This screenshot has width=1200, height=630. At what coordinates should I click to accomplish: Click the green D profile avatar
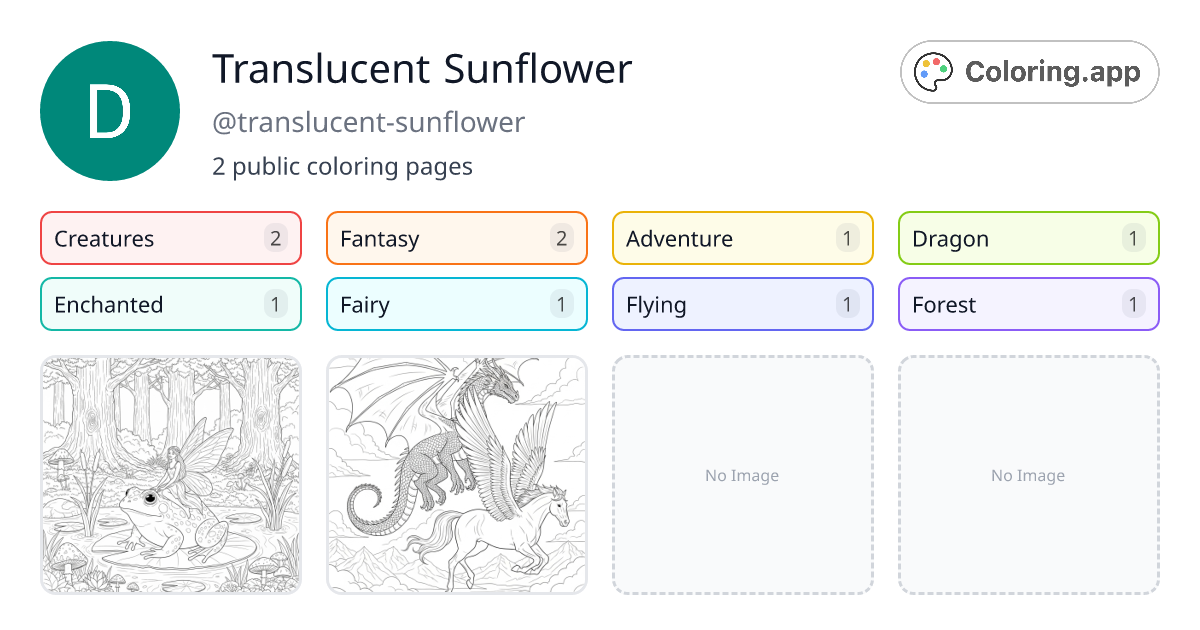point(110,111)
